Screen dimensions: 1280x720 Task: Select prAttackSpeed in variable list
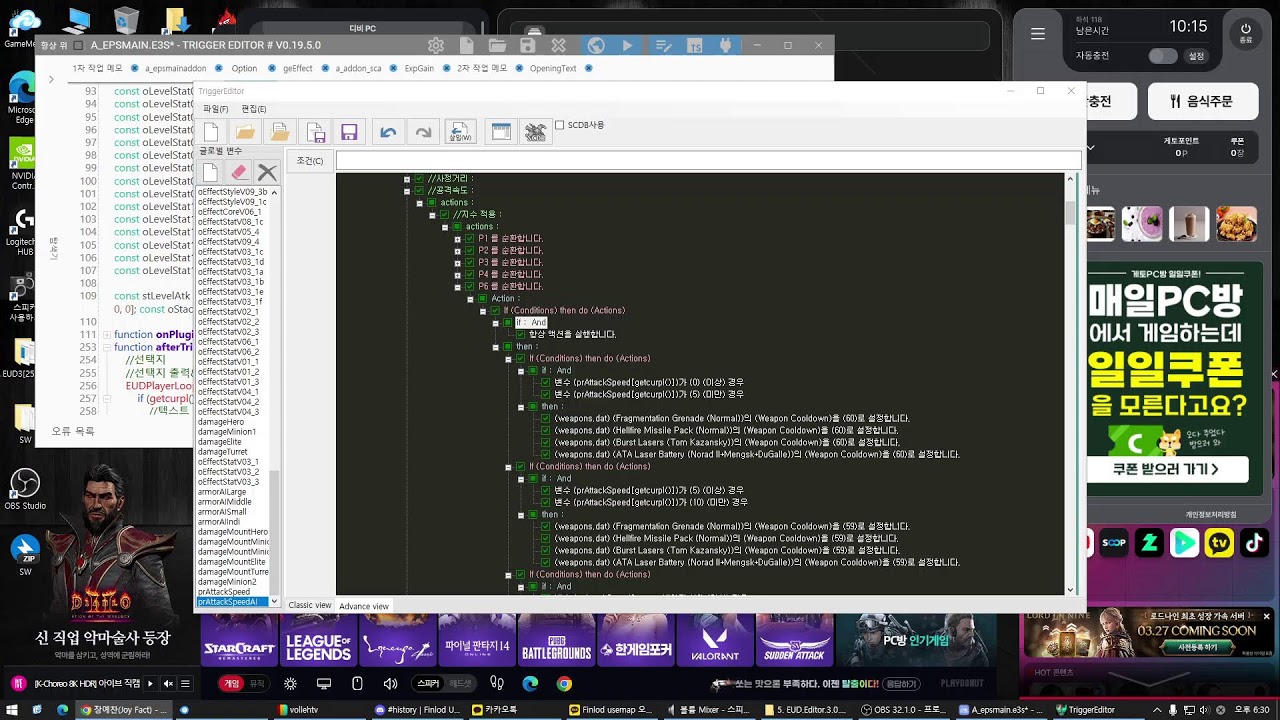pyautogui.click(x=224, y=592)
